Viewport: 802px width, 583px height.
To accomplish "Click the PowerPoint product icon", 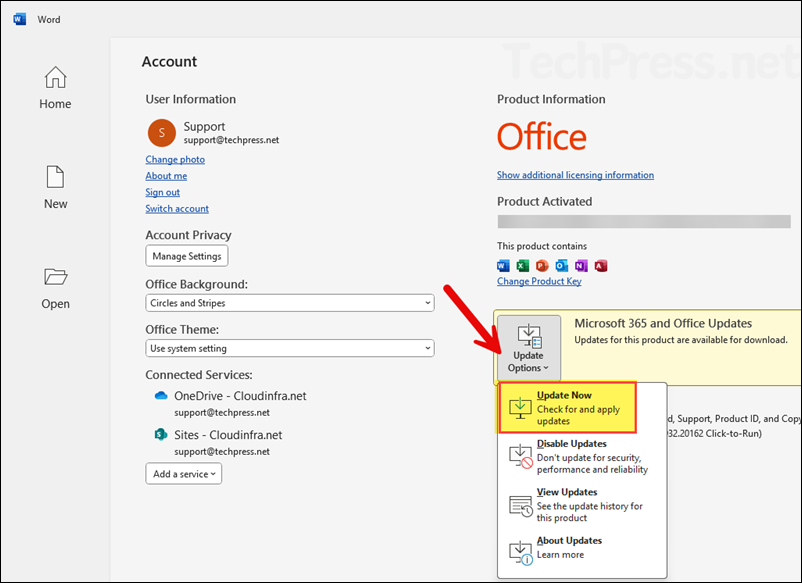I will click(x=542, y=265).
